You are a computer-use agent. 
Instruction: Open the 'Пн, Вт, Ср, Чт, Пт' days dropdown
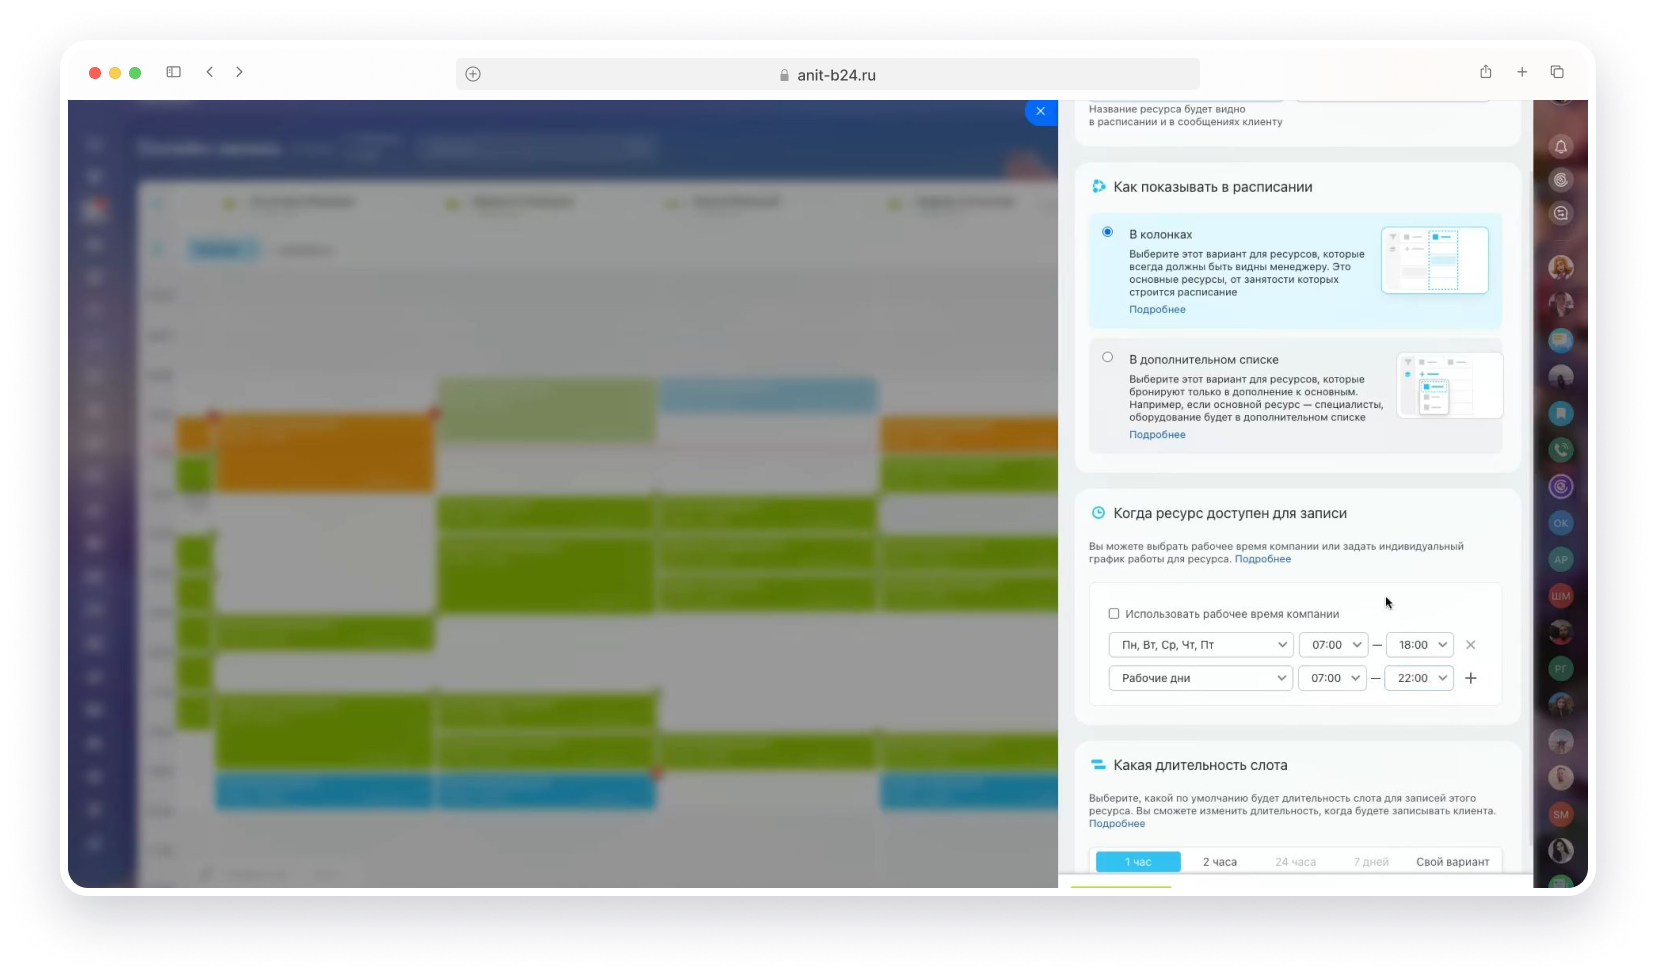click(x=1200, y=645)
